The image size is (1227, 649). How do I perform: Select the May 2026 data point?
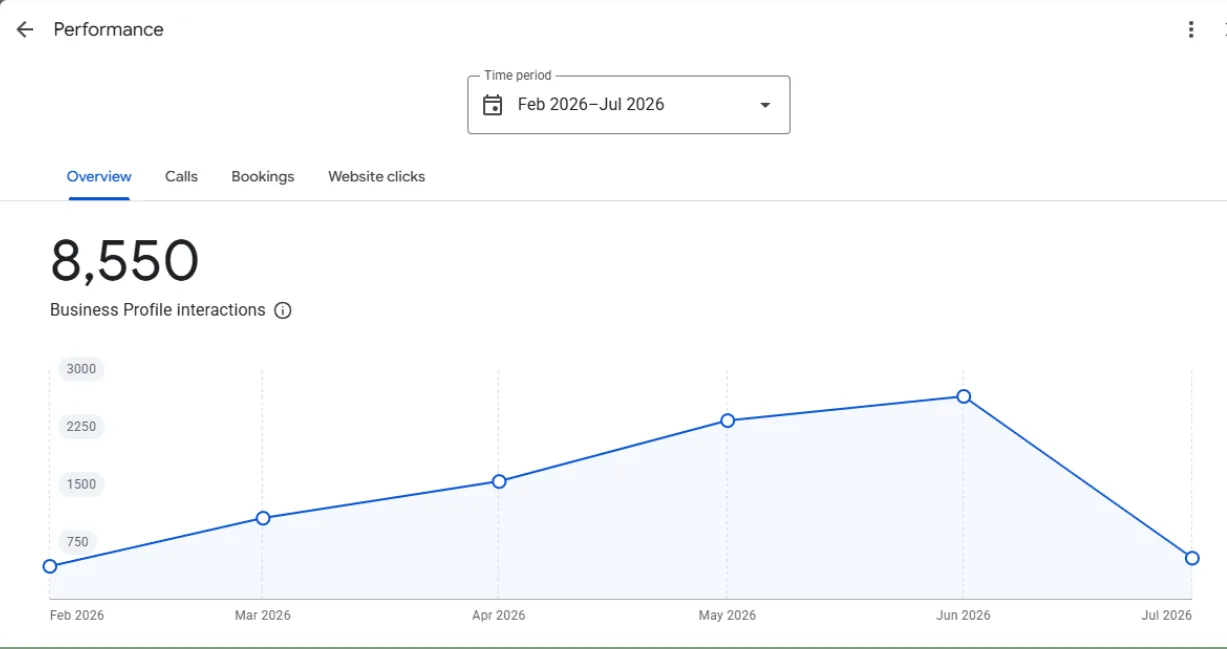(x=727, y=421)
